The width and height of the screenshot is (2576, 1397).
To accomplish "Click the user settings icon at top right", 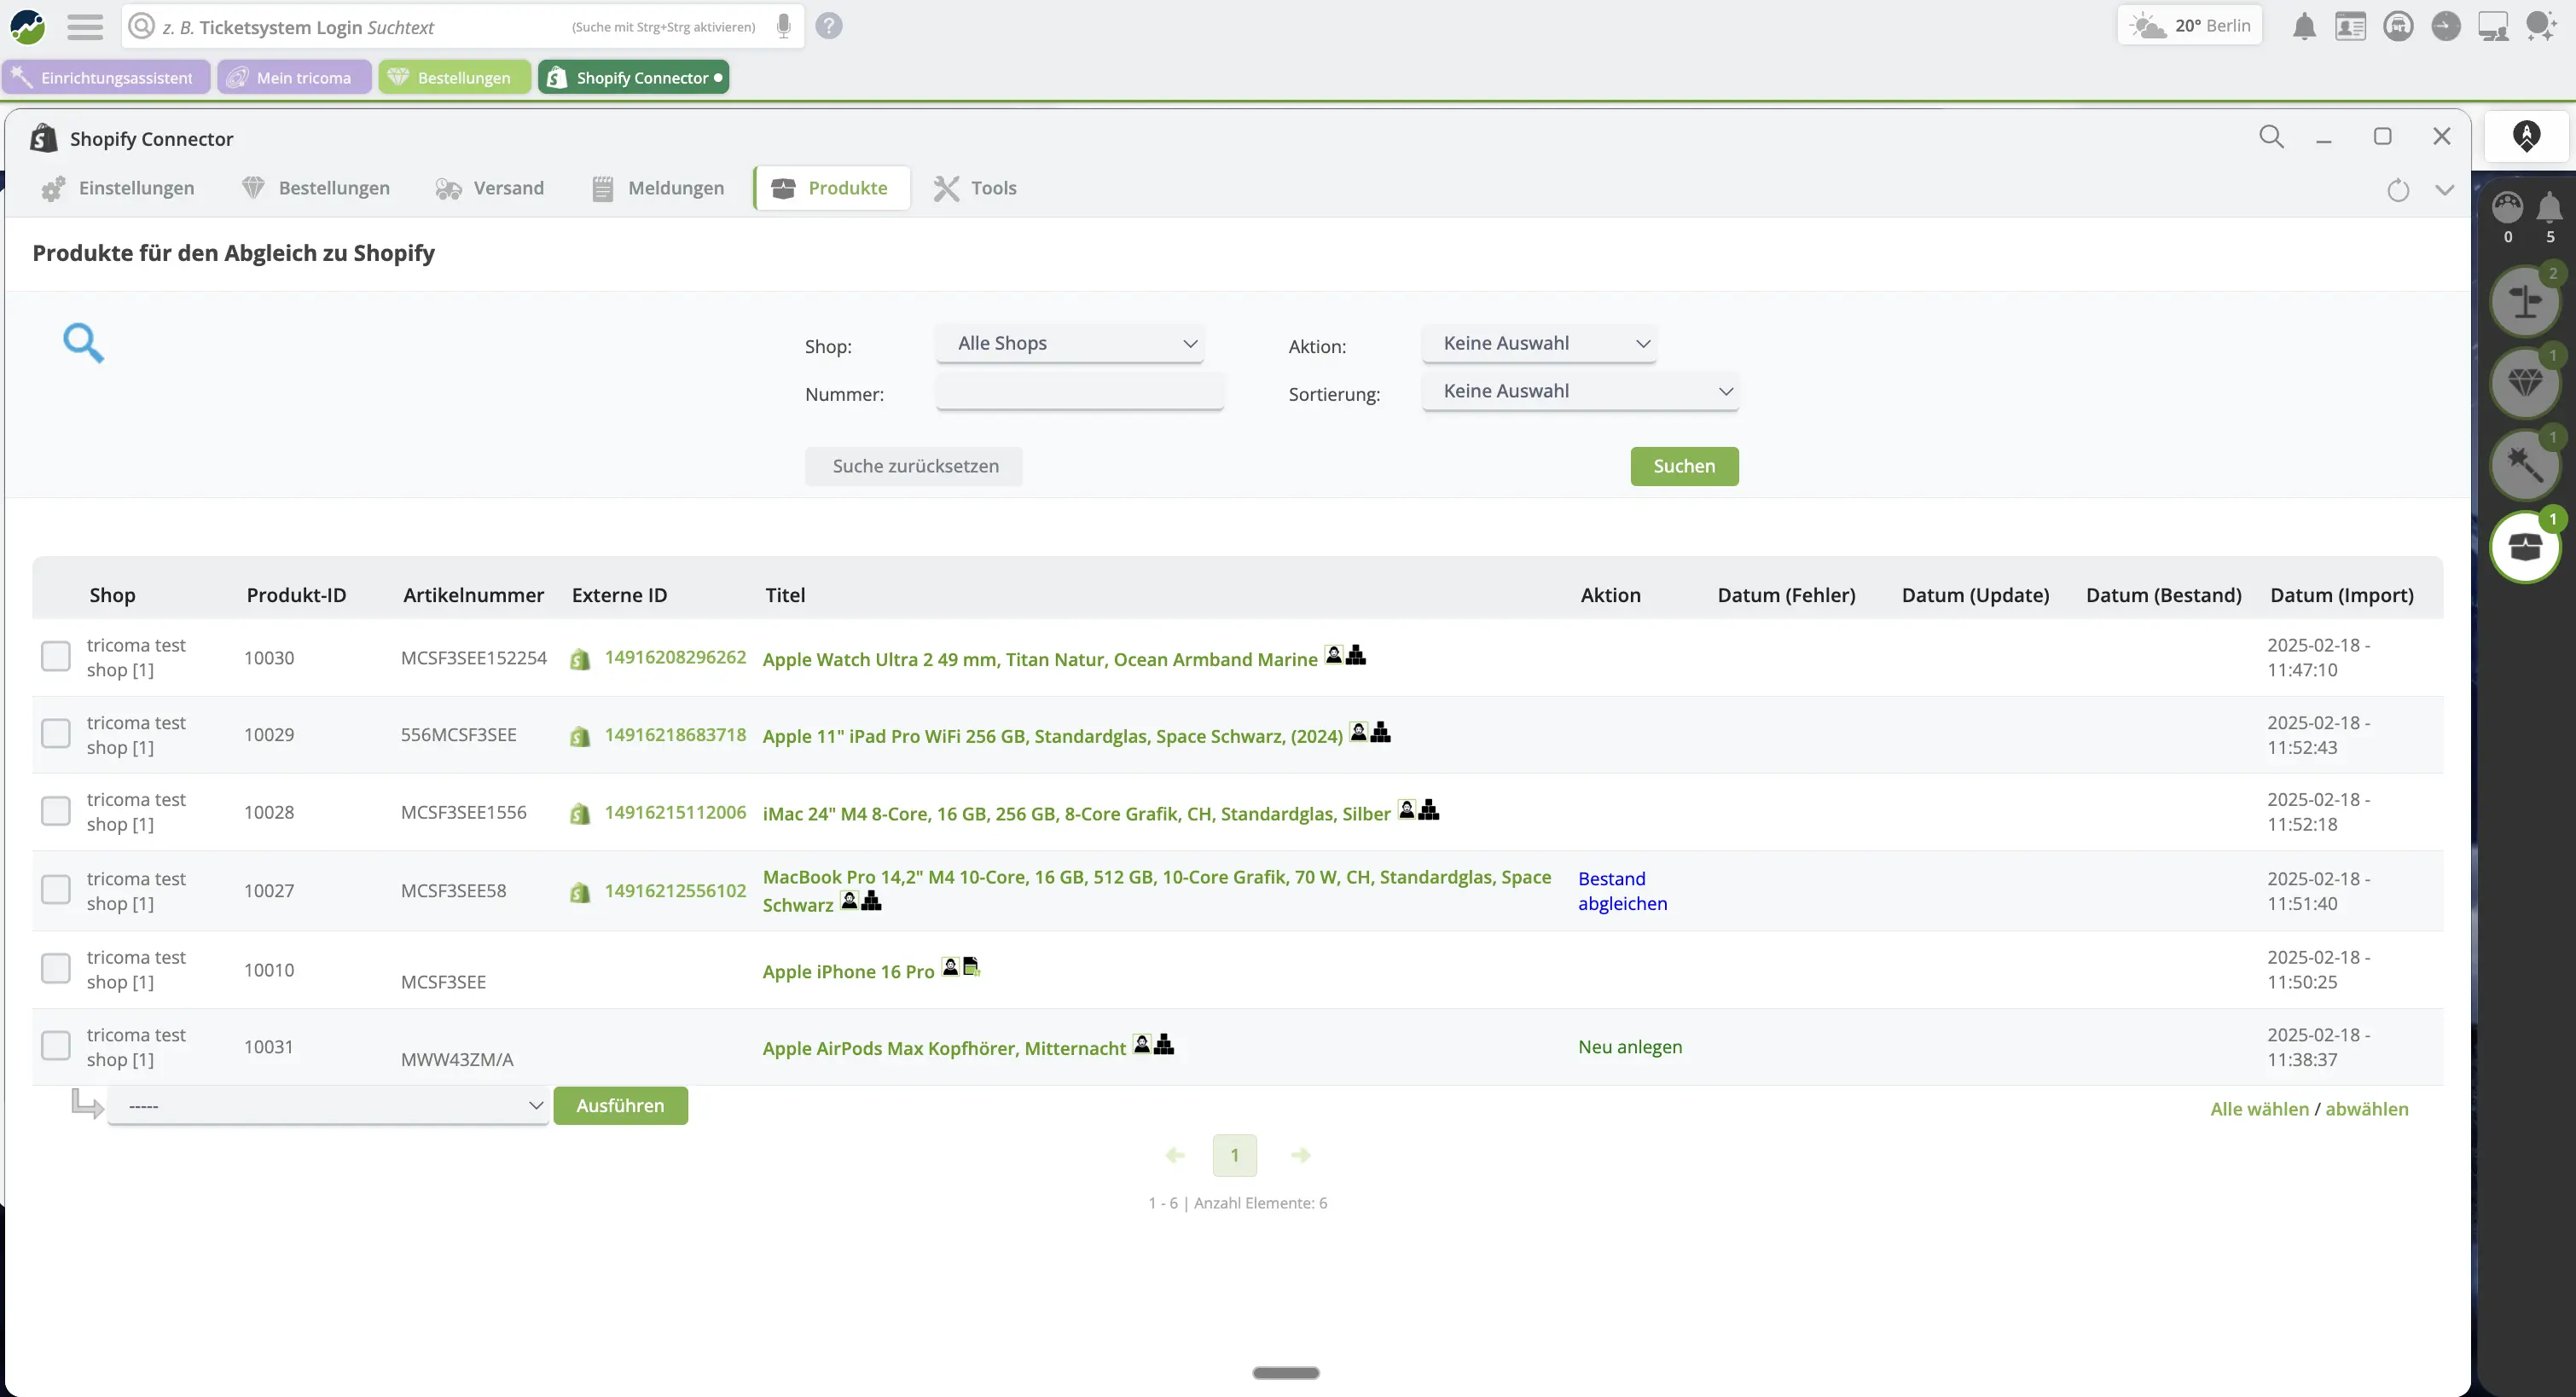I will click(x=2541, y=26).
